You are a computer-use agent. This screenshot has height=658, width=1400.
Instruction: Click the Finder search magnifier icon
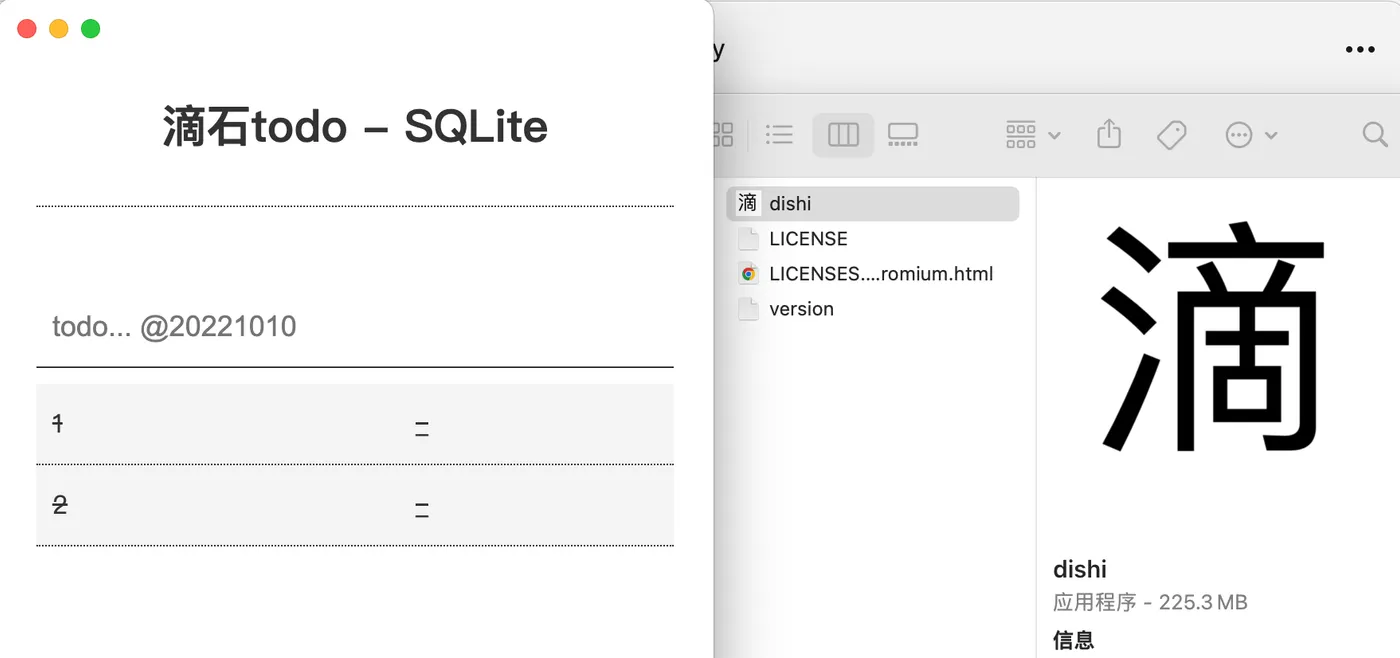coord(1375,135)
